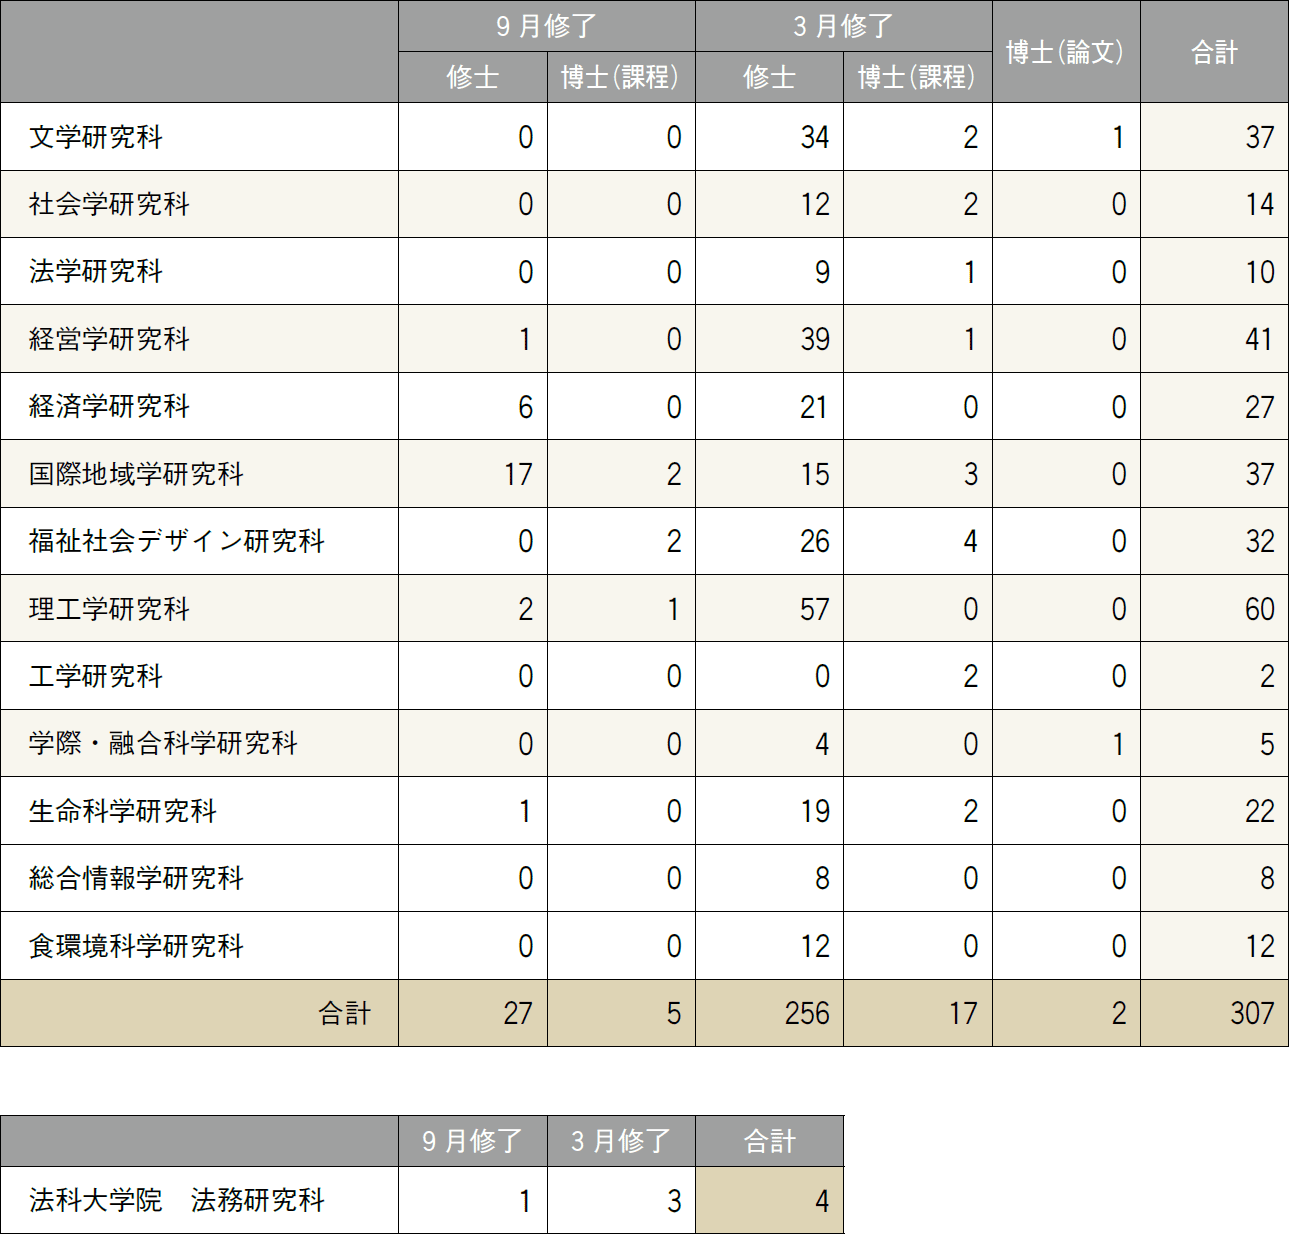The height and width of the screenshot is (1234, 1289).
Task: Click the 文学研究科 row label
Action: click(x=96, y=137)
